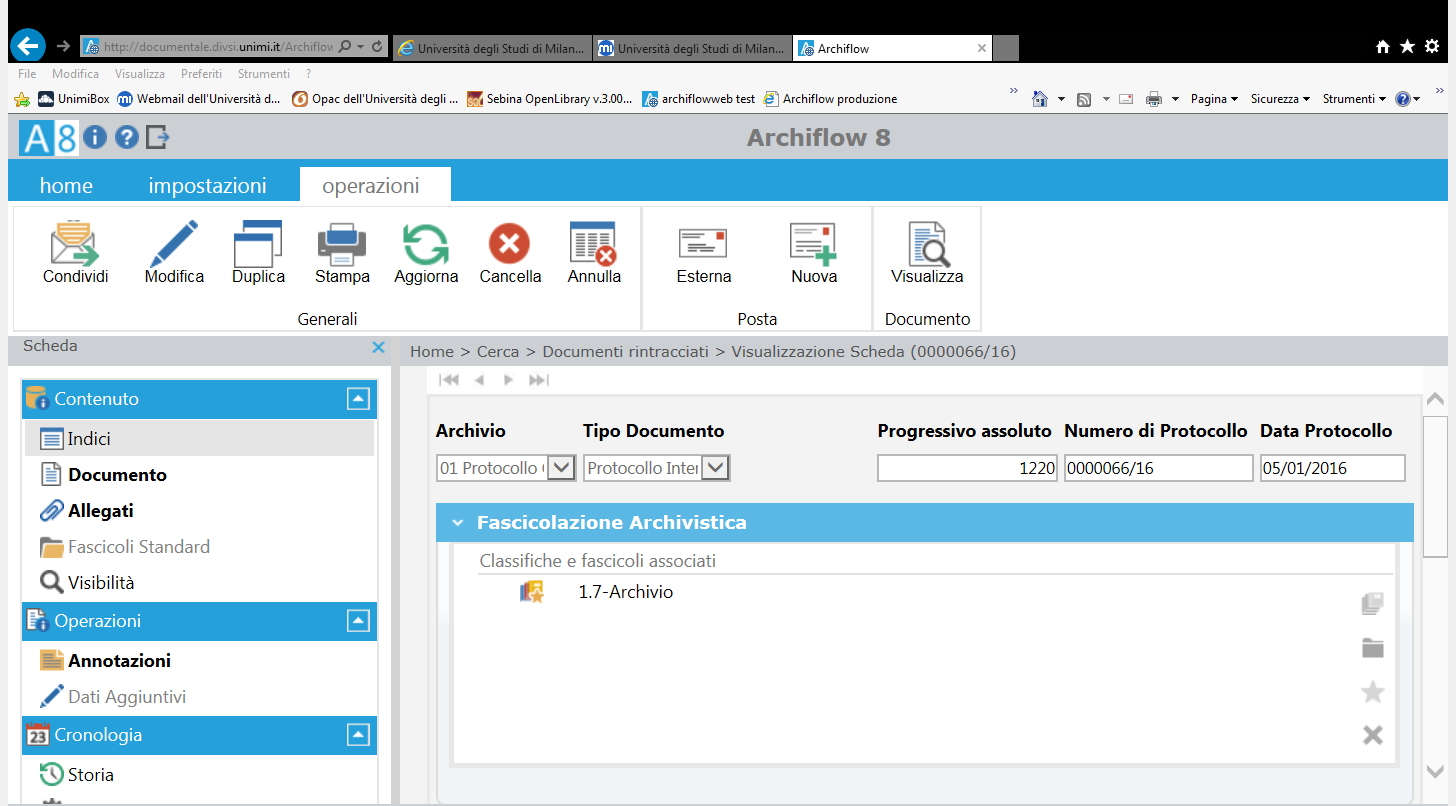Viewport: 1456px width, 806px height.
Task: Open the Pagina dropdown in IE toolbar
Action: (1215, 99)
